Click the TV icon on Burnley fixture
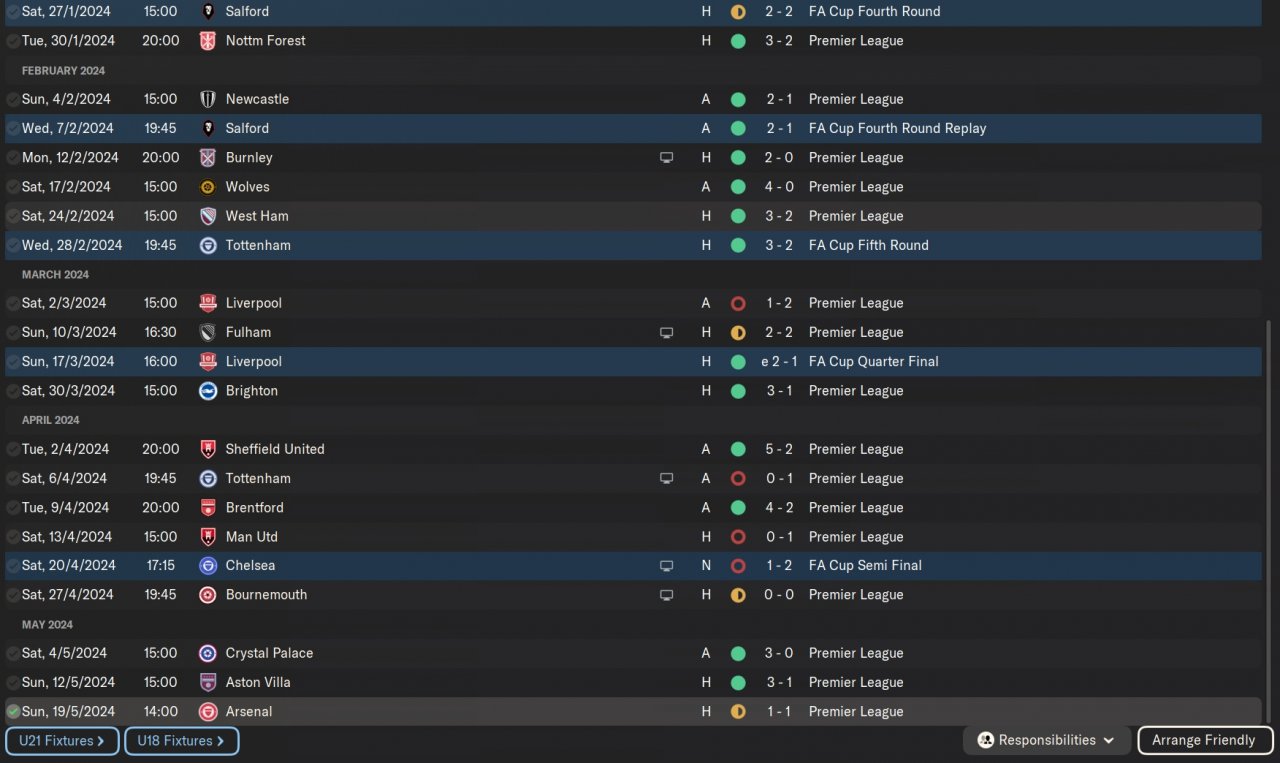This screenshot has height=763, width=1280. click(666, 158)
